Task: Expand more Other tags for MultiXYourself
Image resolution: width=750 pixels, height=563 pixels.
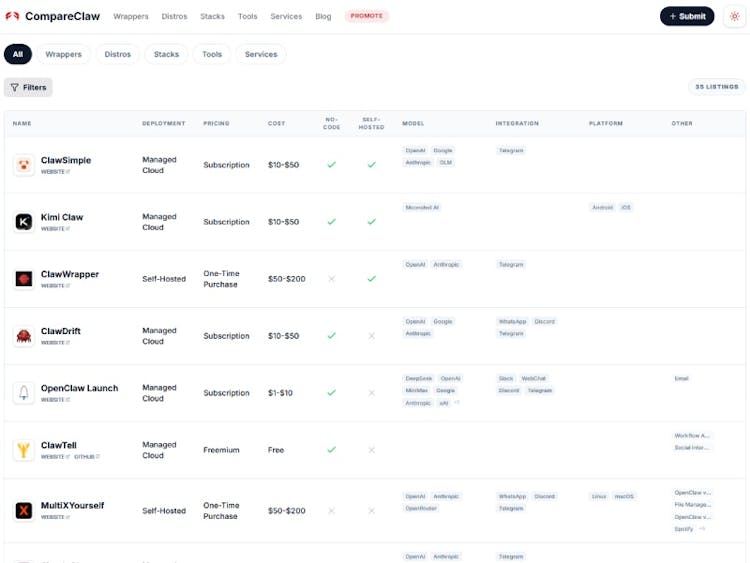Action: [703, 528]
